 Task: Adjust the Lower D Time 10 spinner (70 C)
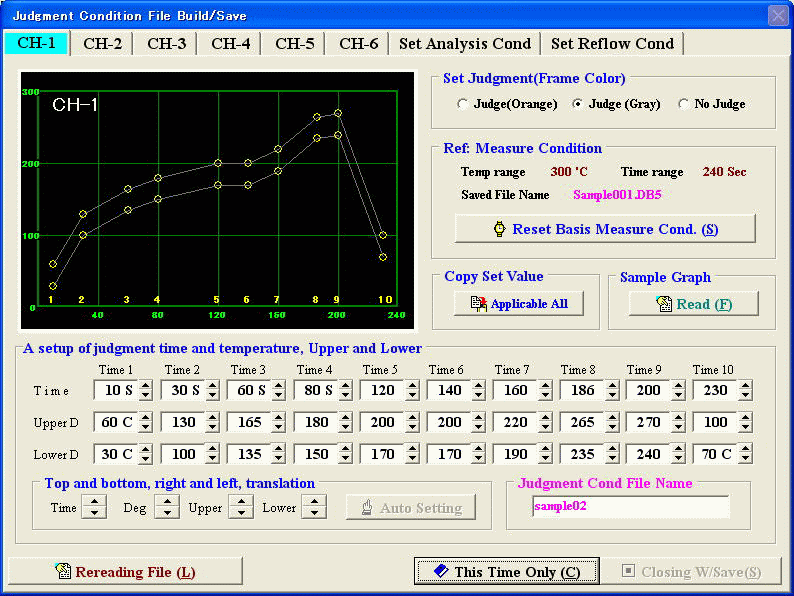745,454
